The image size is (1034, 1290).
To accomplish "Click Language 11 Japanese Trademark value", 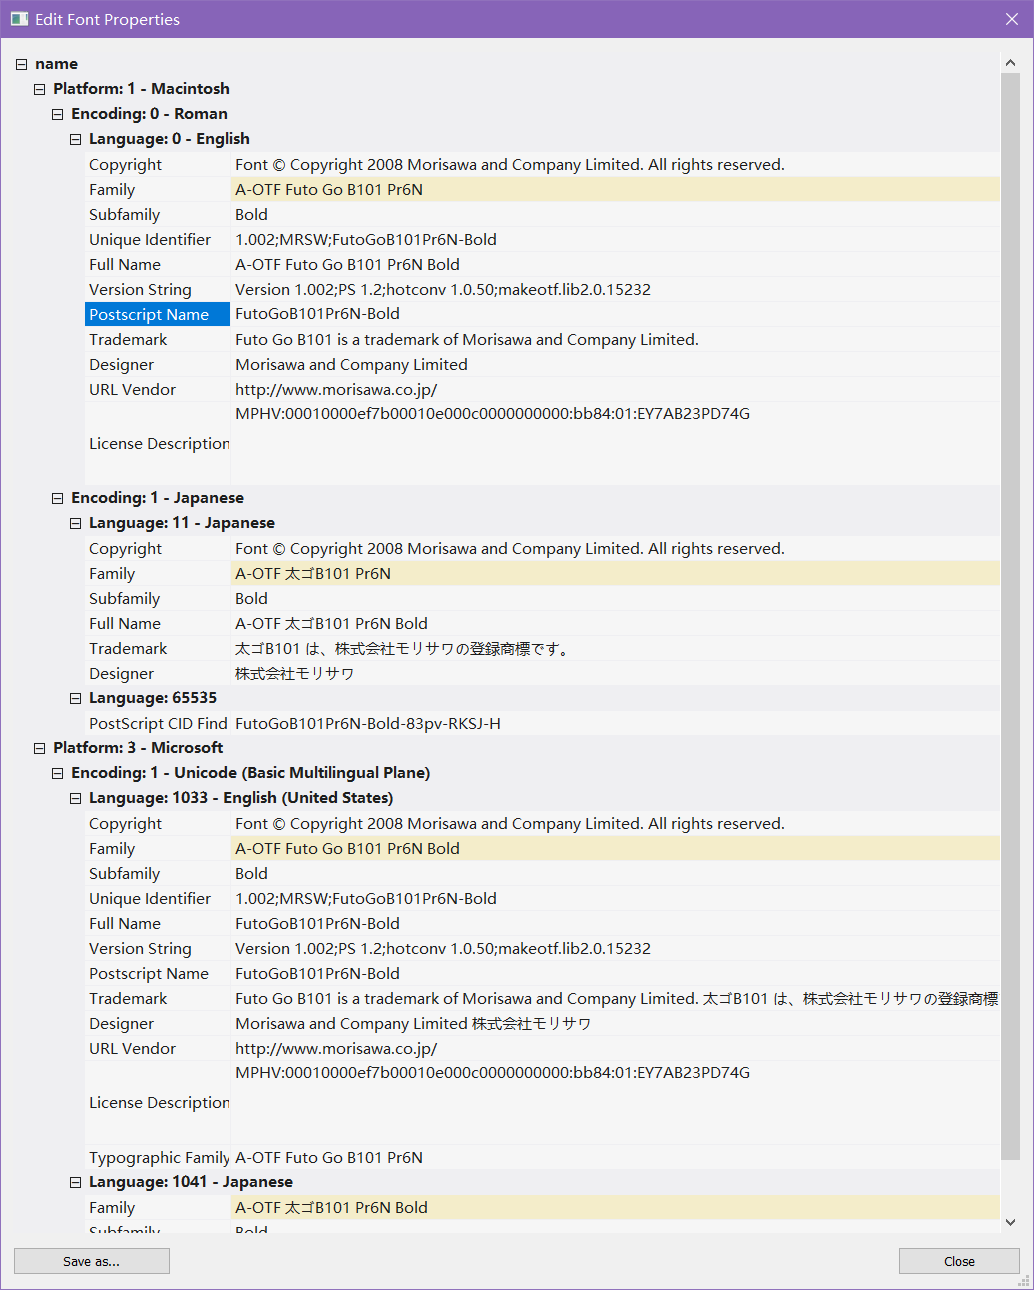I will point(615,648).
